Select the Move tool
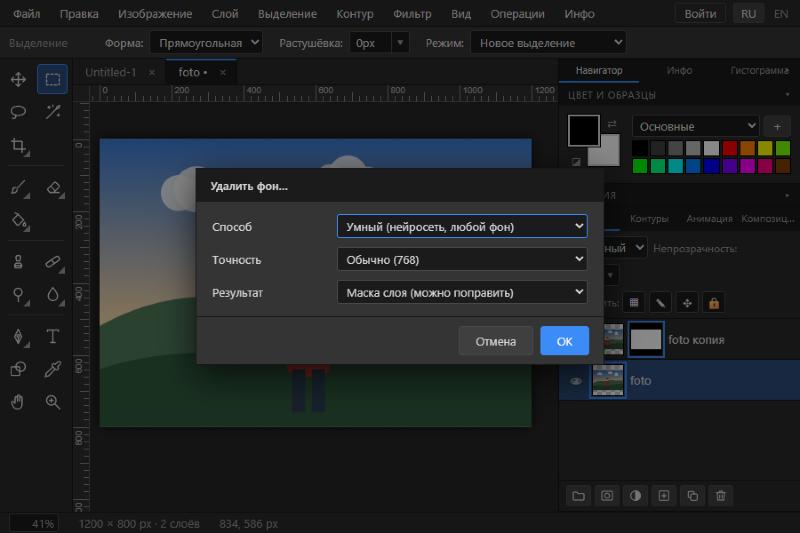Viewport: 800px width, 533px height. coord(18,80)
